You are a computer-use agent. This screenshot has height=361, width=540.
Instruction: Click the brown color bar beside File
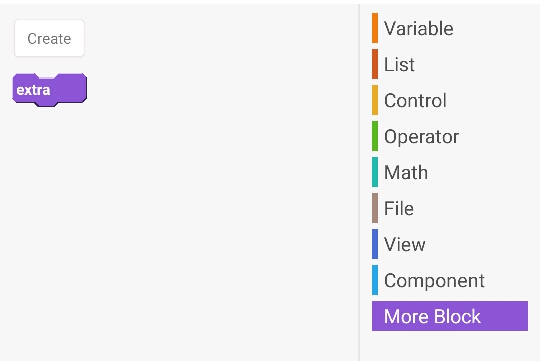(x=375, y=208)
